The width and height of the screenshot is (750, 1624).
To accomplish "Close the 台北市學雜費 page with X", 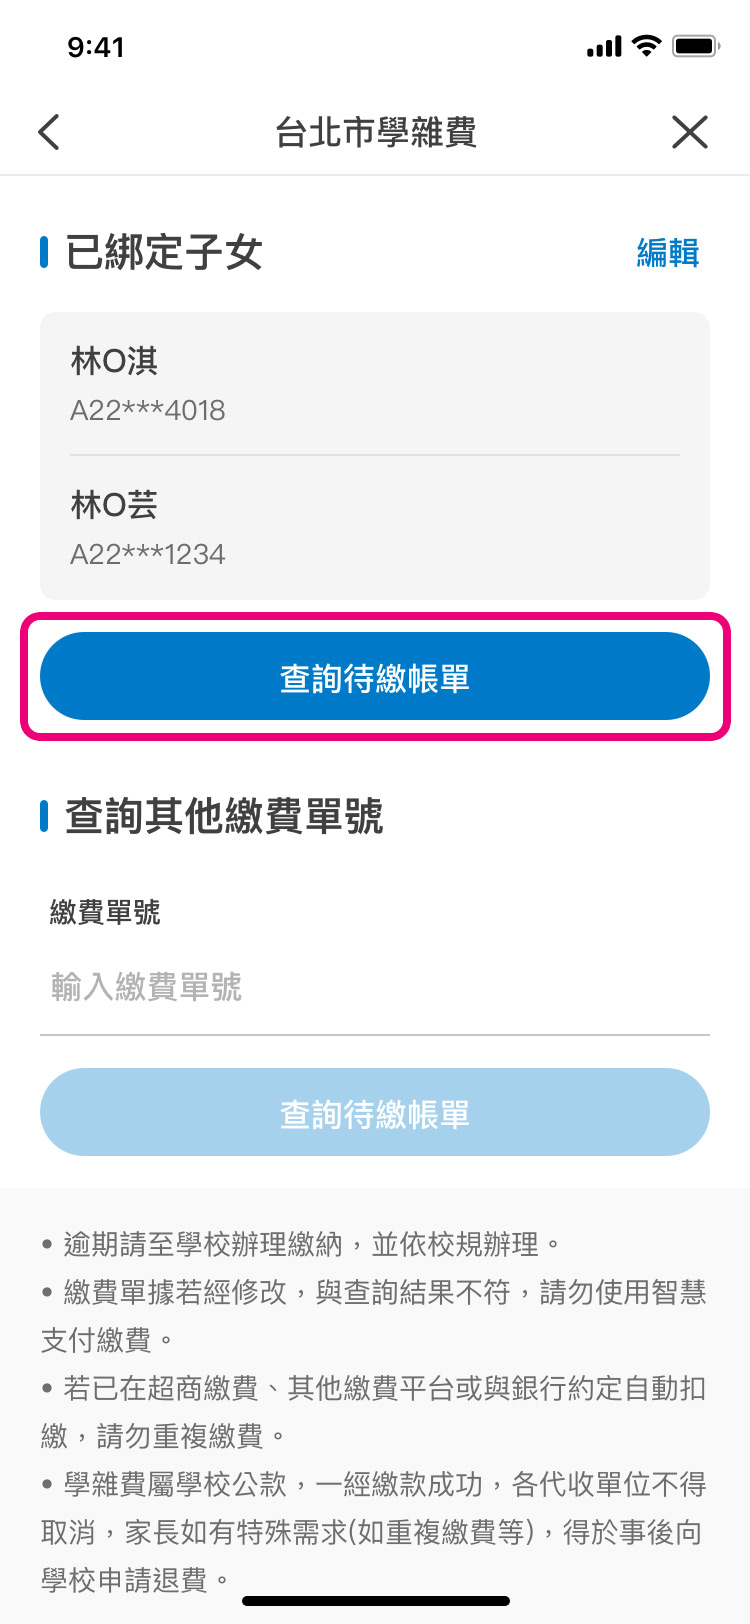I will pyautogui.click(x=689, y=132).
